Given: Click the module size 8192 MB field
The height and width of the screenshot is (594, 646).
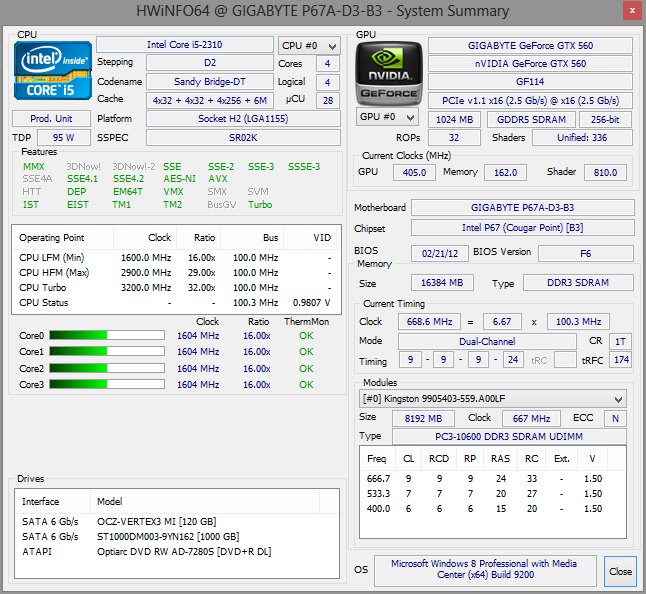Looking at the screenshot, I should pyautogui.click(x=423, y=419).
